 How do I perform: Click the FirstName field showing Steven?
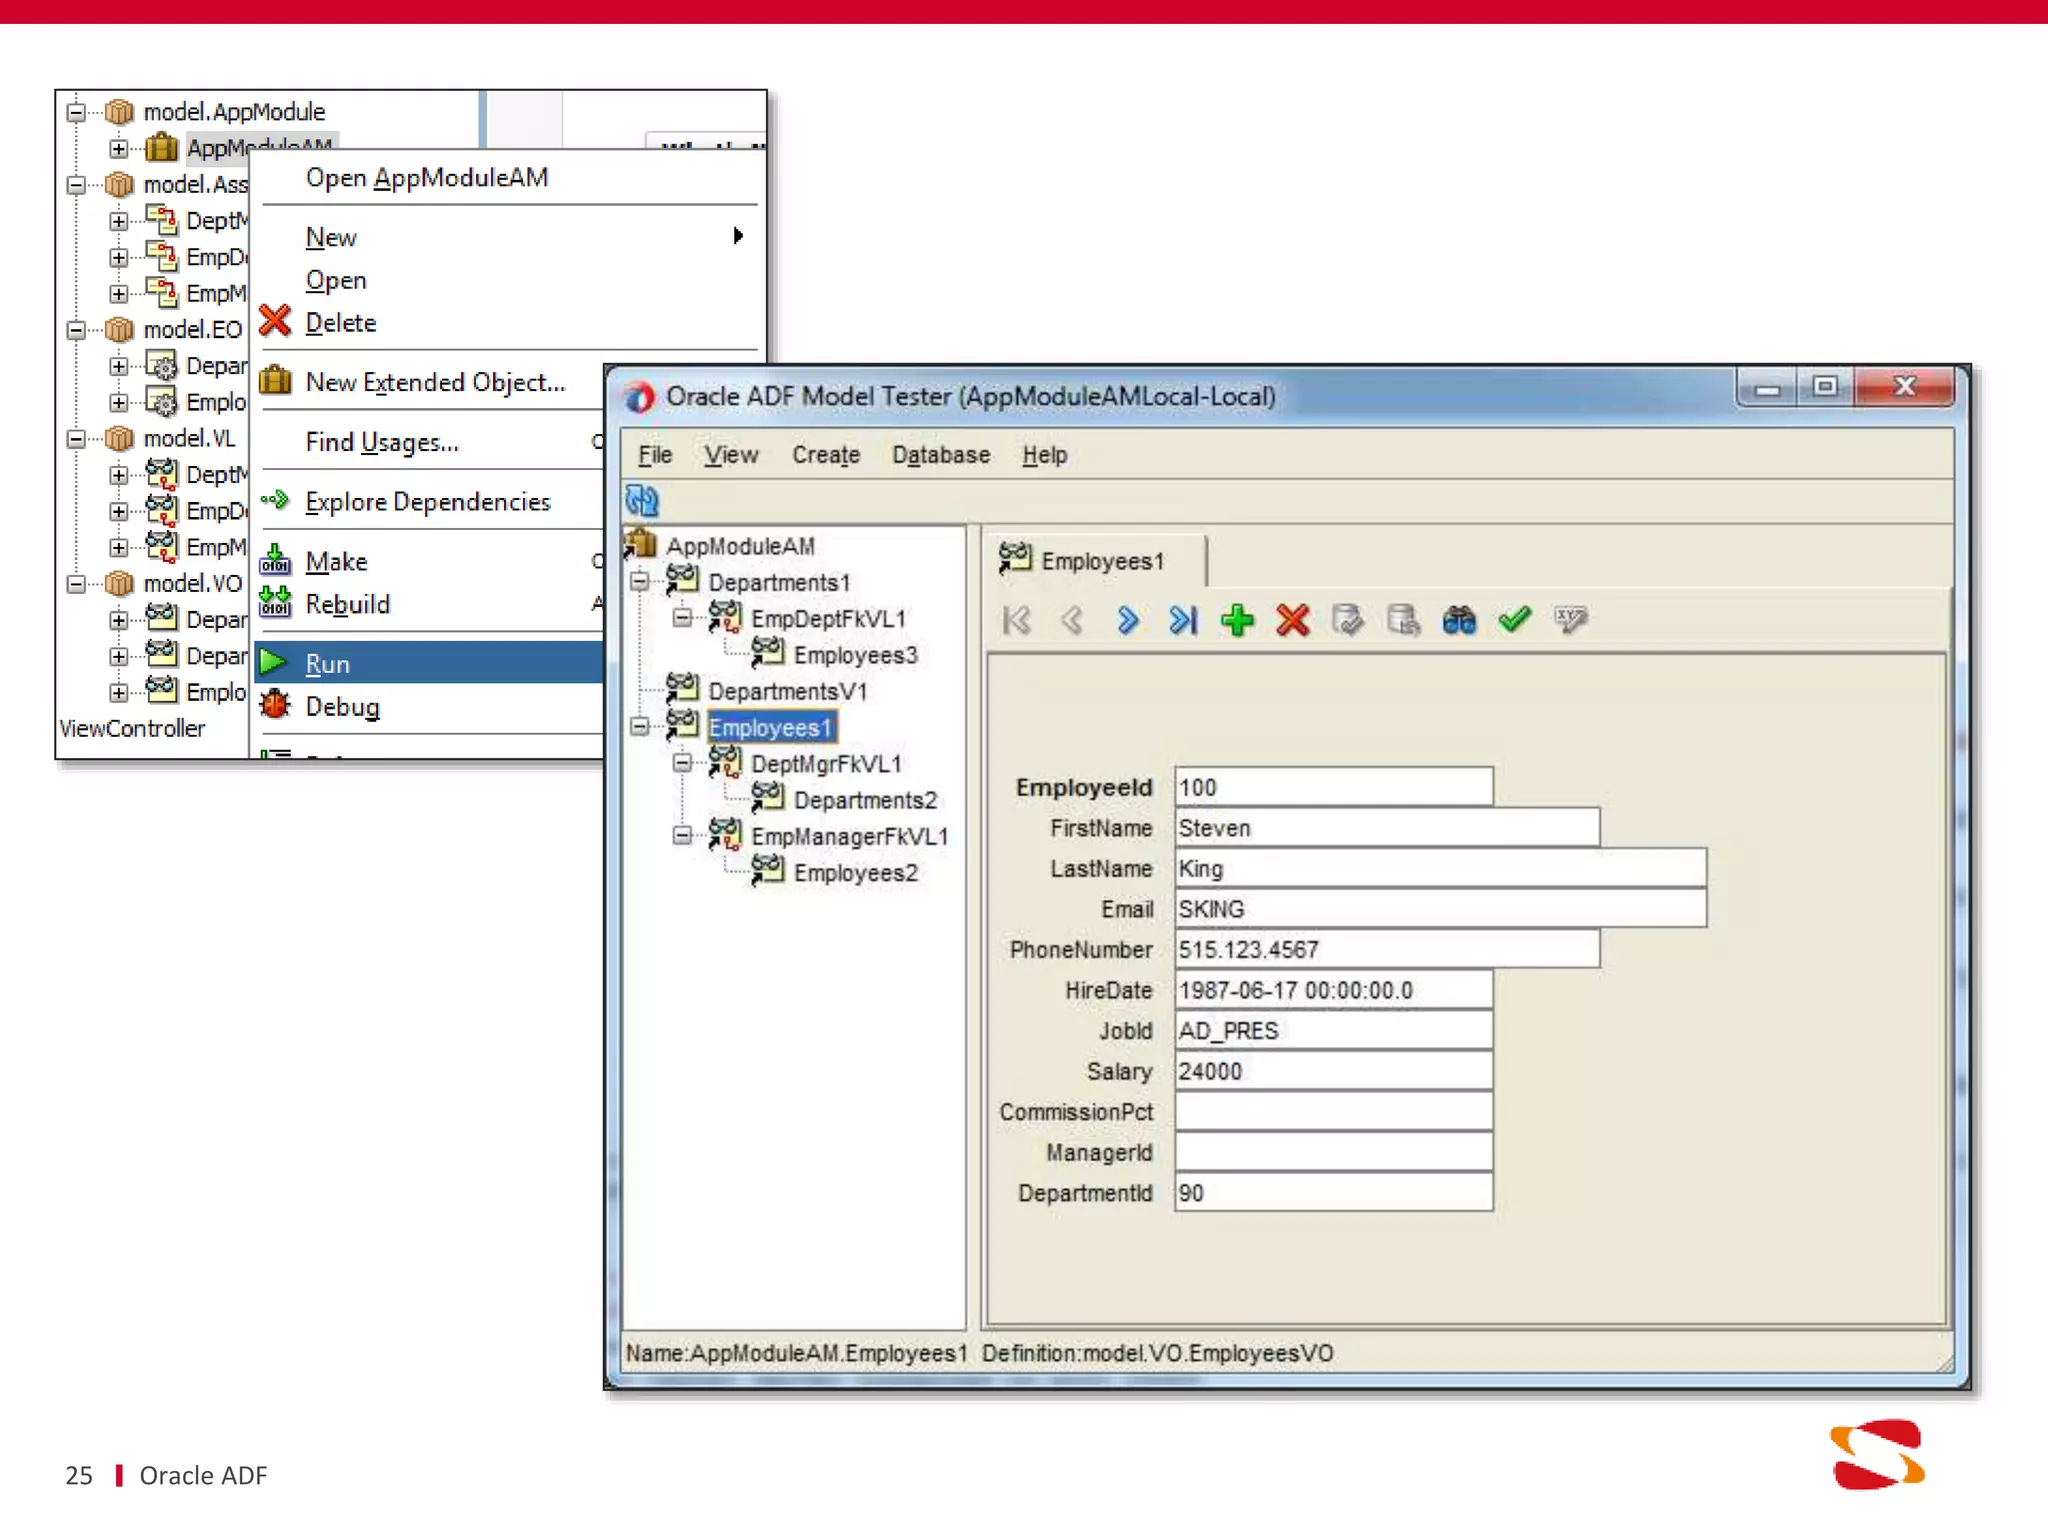1387,828
